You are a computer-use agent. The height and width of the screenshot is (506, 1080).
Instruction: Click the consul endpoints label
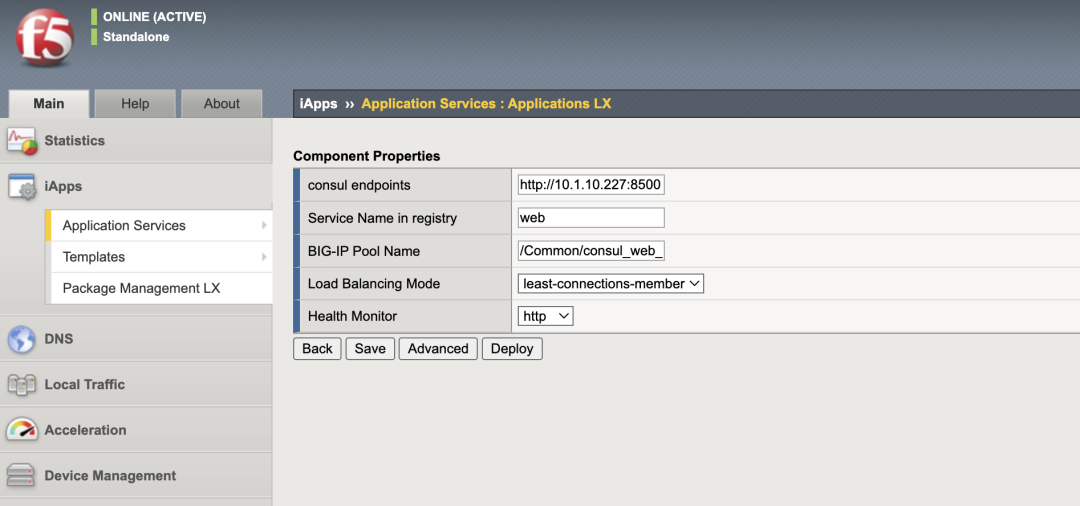pyautogui.click(x=359, y=185)
